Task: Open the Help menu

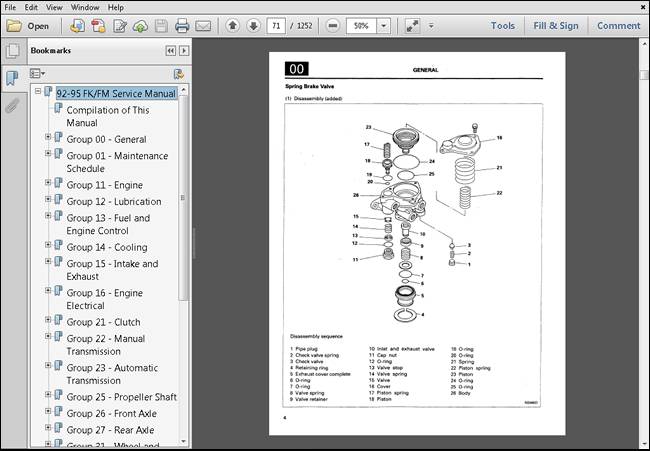Action: pyautogui.click(x=116, y=7)
